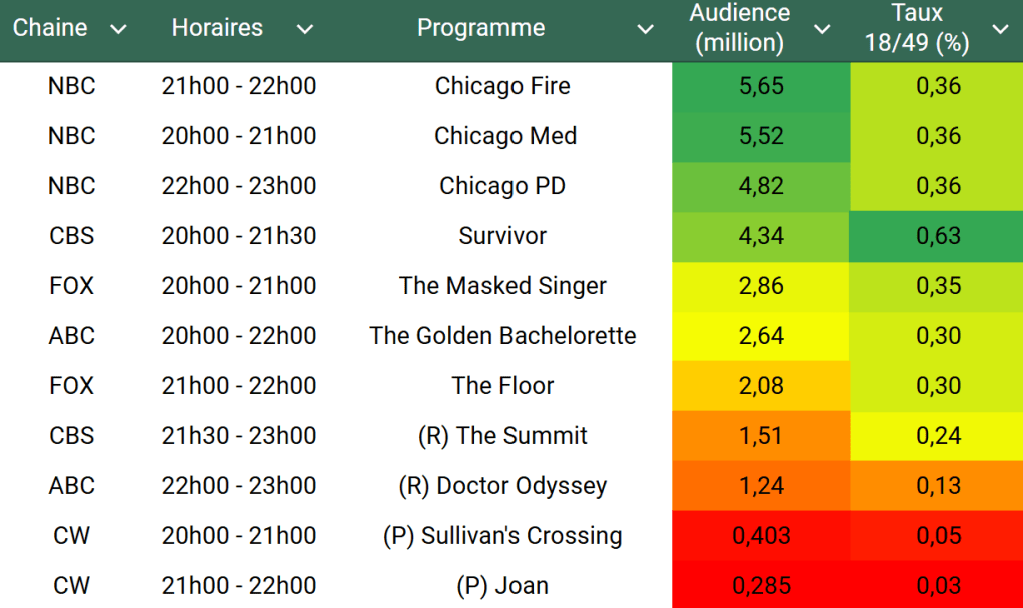Expand the Taux 18/49 (%) filter arrow
This screenshot has width=1023, height=608.
point(1000,29)
